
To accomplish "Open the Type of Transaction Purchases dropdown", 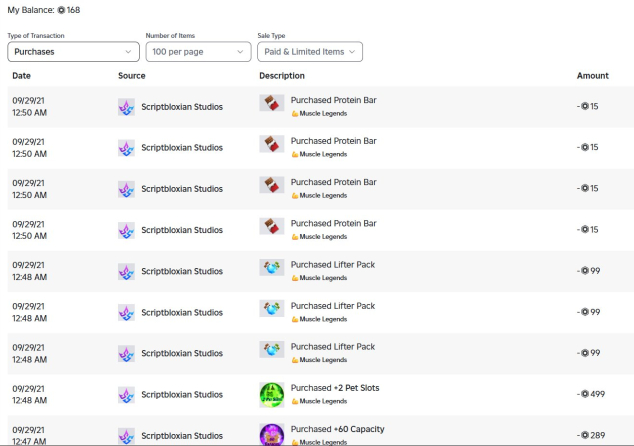I will 74,51.
